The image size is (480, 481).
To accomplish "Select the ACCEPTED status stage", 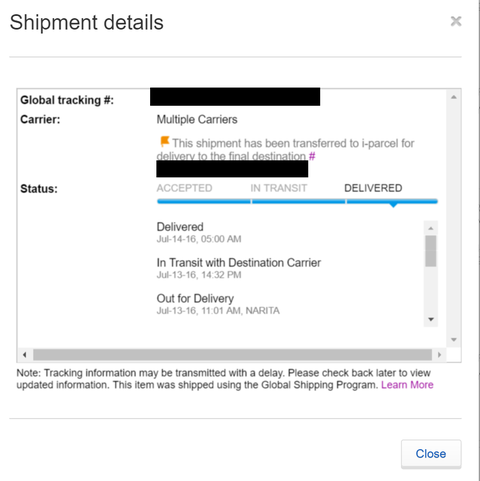I will pos(184,188).
